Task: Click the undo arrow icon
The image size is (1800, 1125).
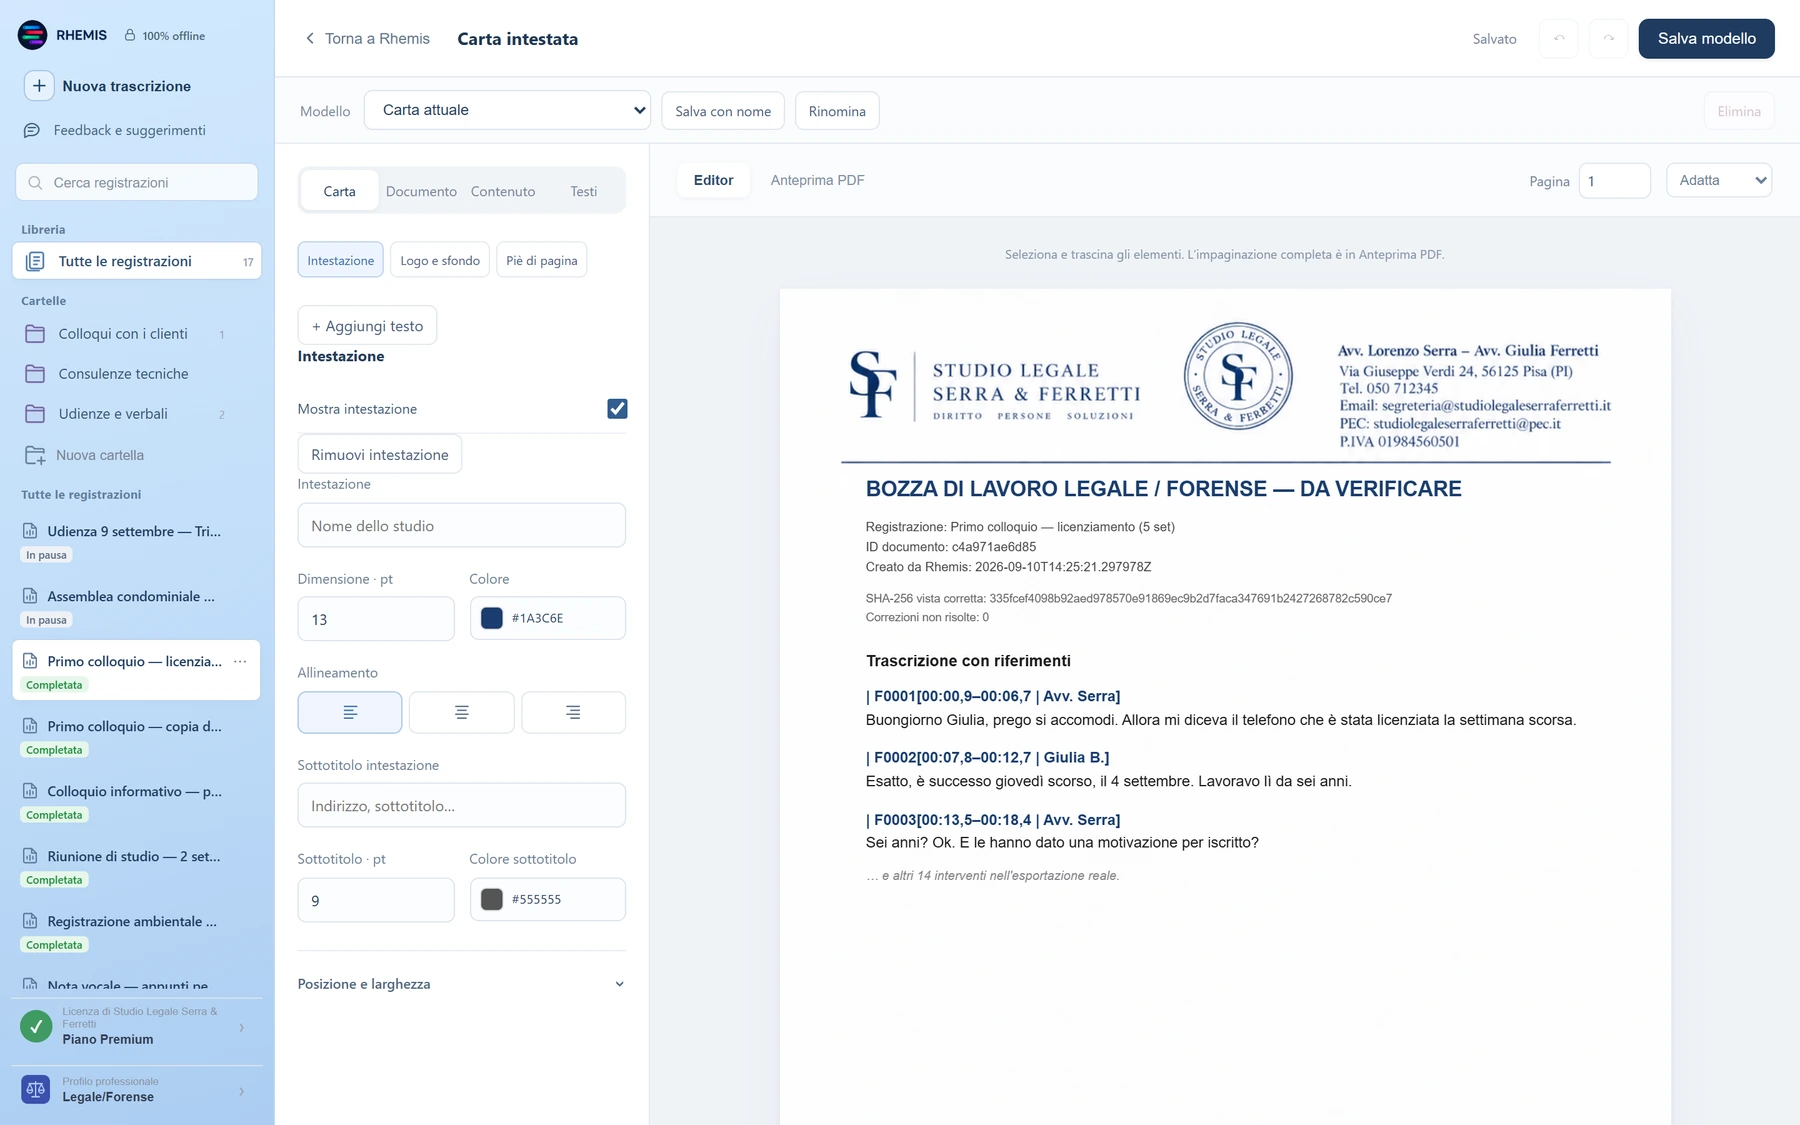Action: 1559,39
